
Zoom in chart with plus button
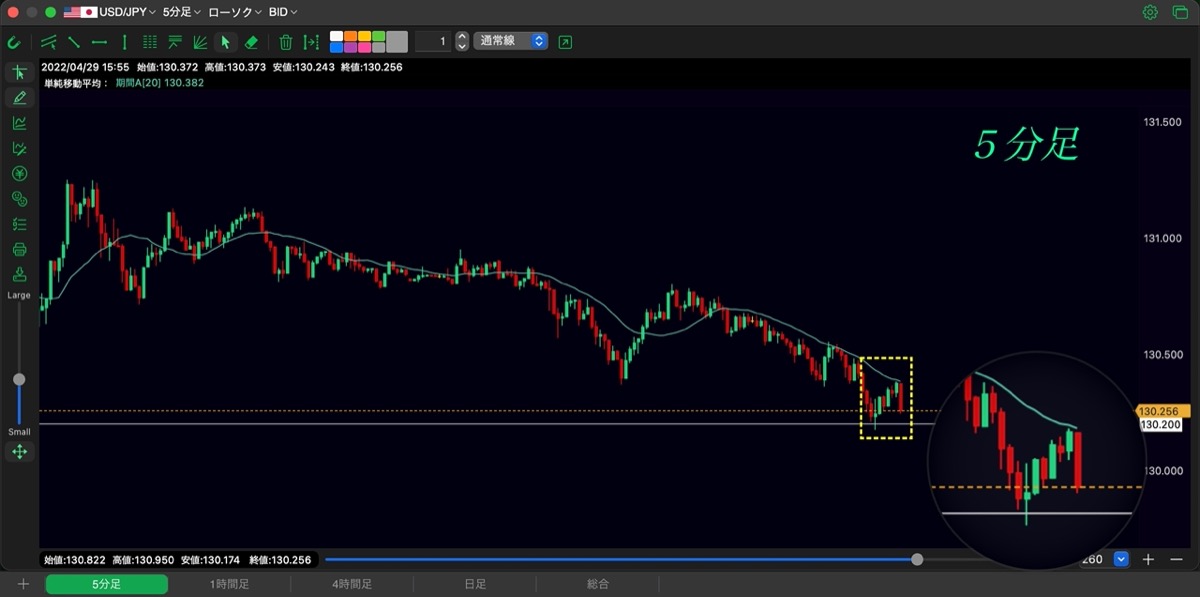(x=1149, y=560)
